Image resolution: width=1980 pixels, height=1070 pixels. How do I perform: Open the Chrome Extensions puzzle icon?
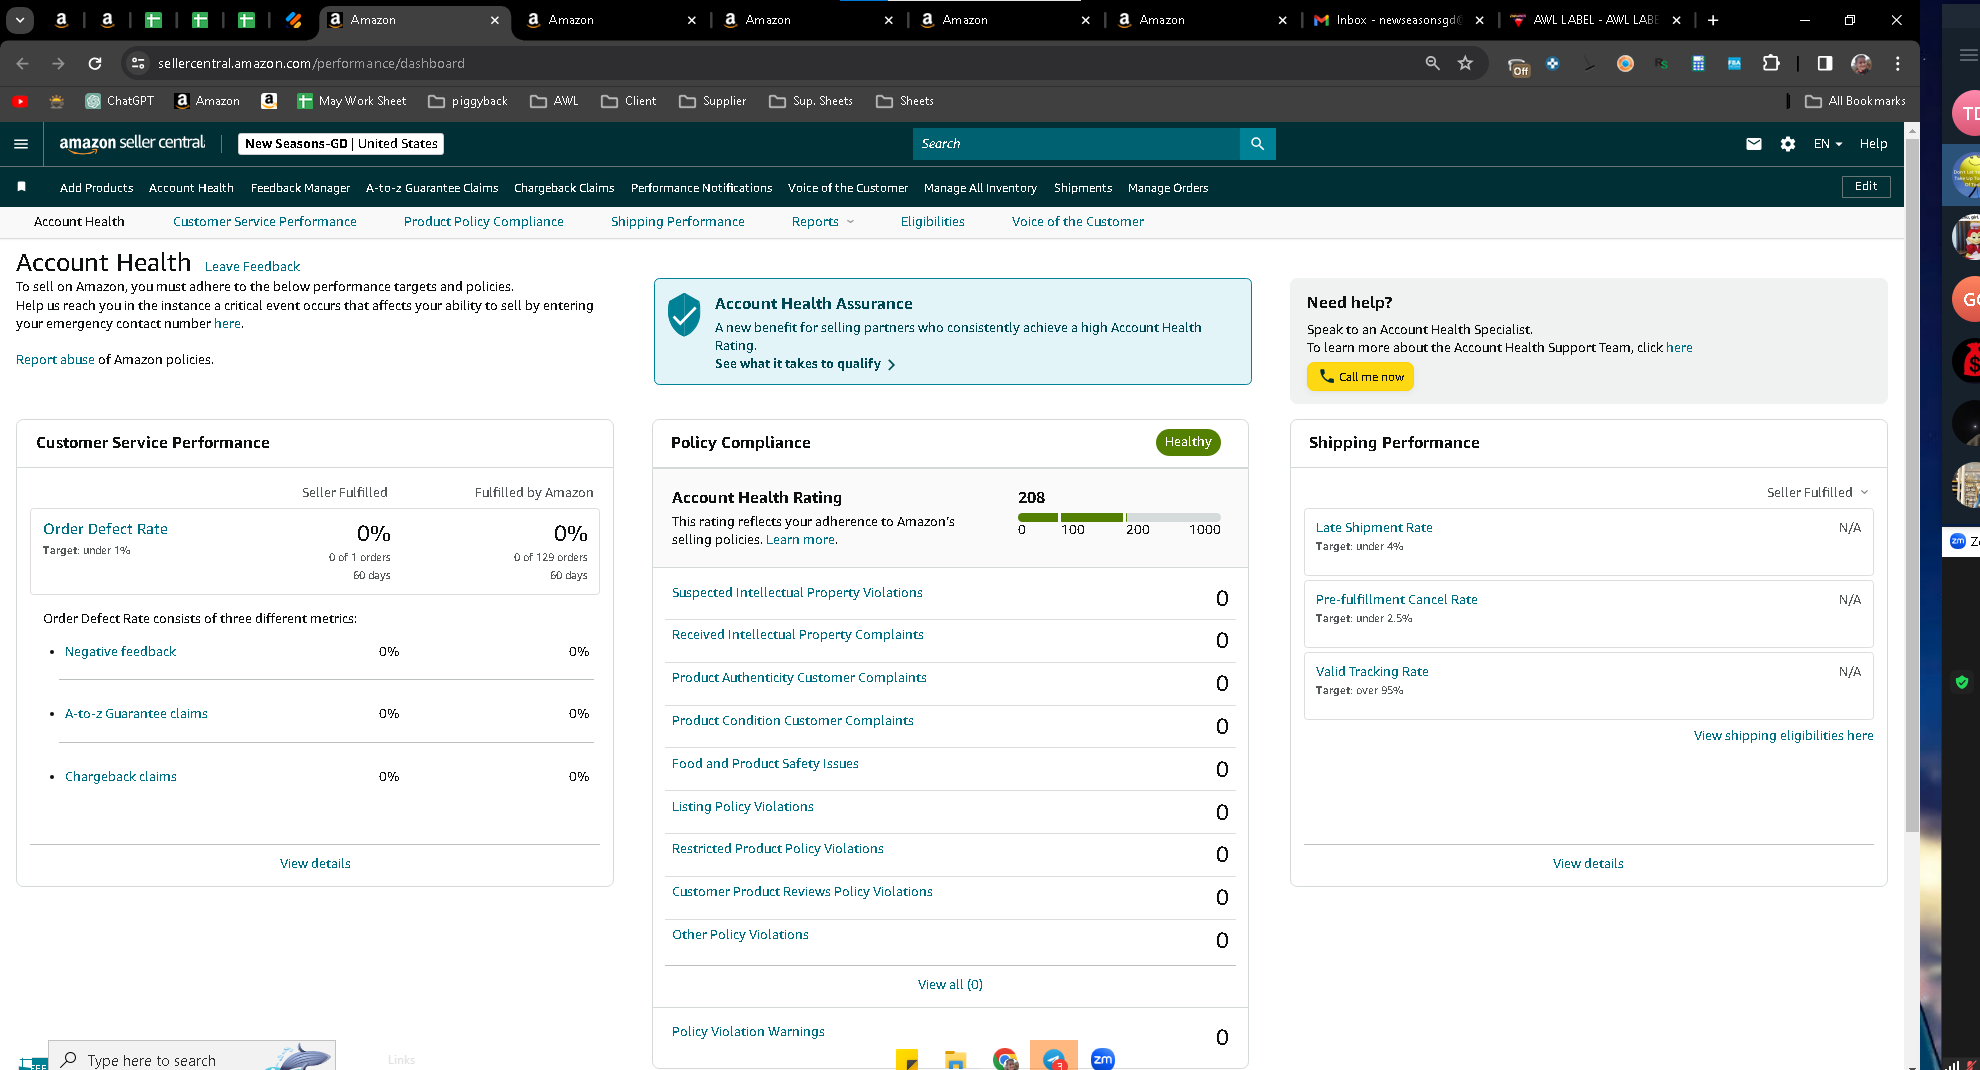[1771, 63]
